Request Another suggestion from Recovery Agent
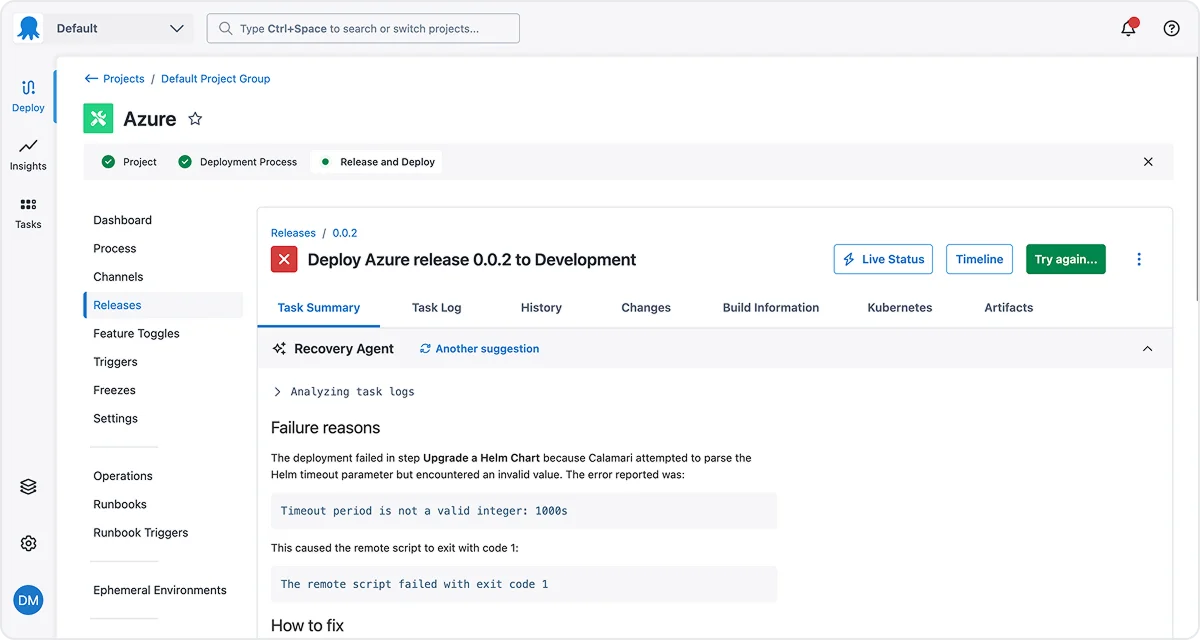The height and width of the screenshot is (640, 1200). click(x=479, y=349)
